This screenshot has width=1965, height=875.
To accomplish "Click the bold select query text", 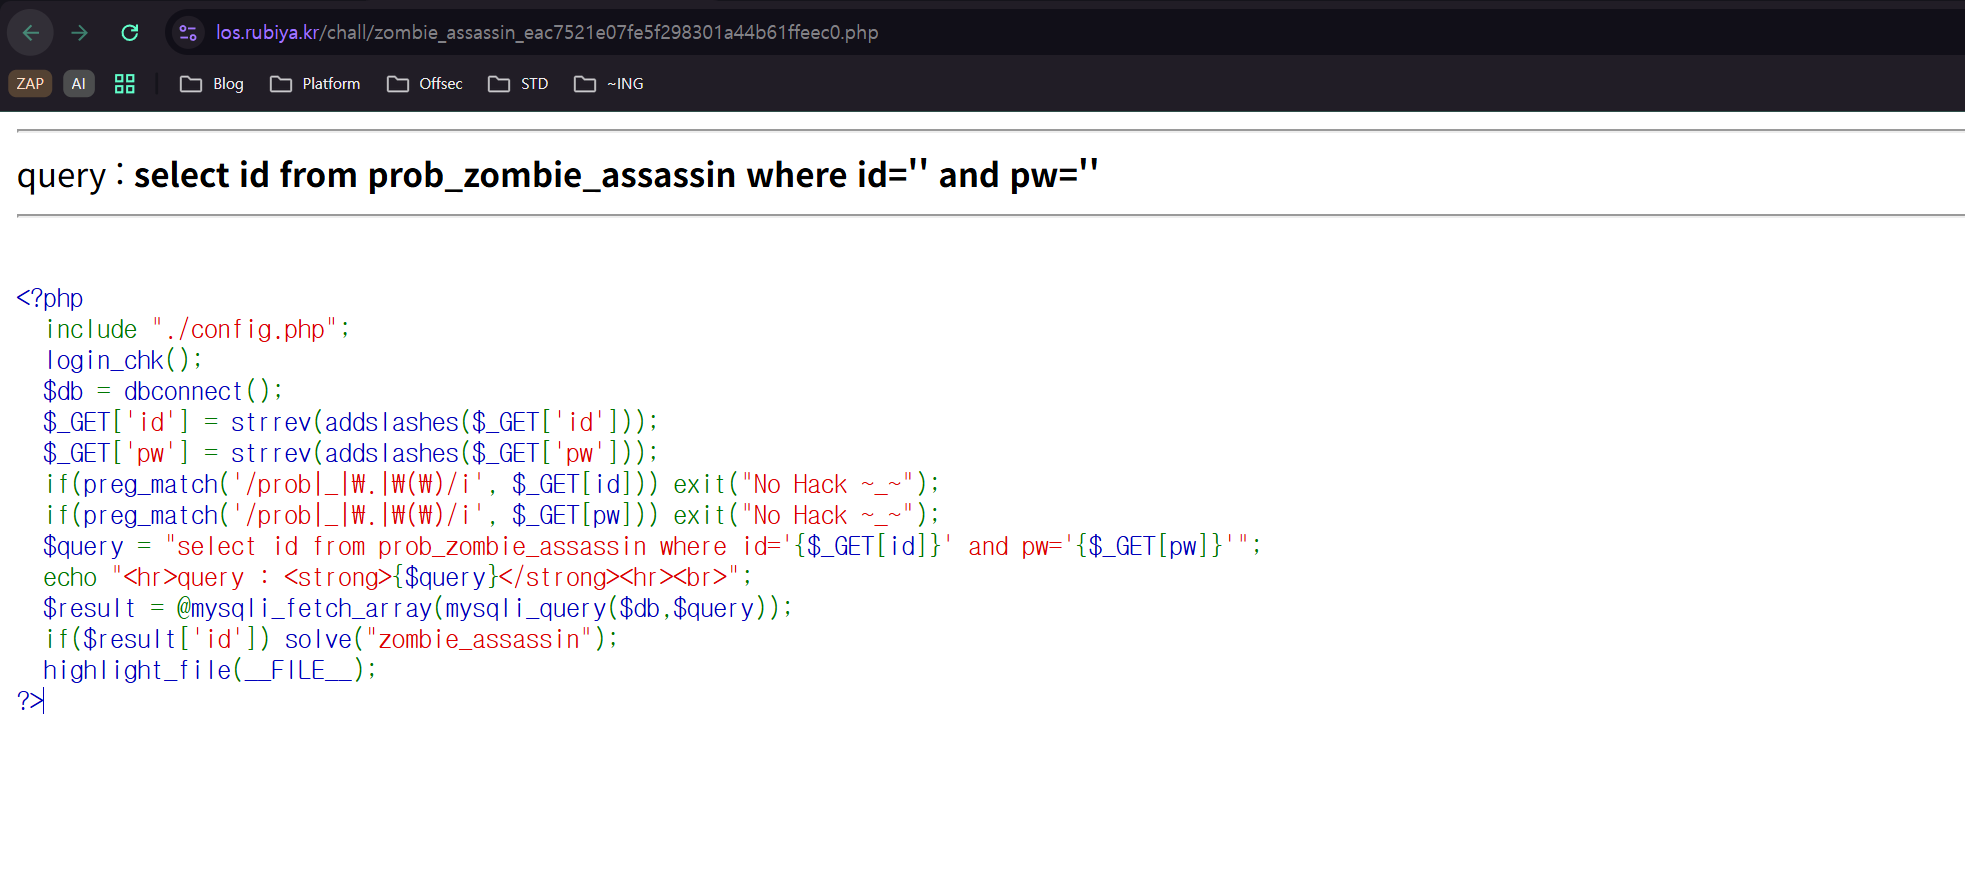I will click(x=615, y=175).
